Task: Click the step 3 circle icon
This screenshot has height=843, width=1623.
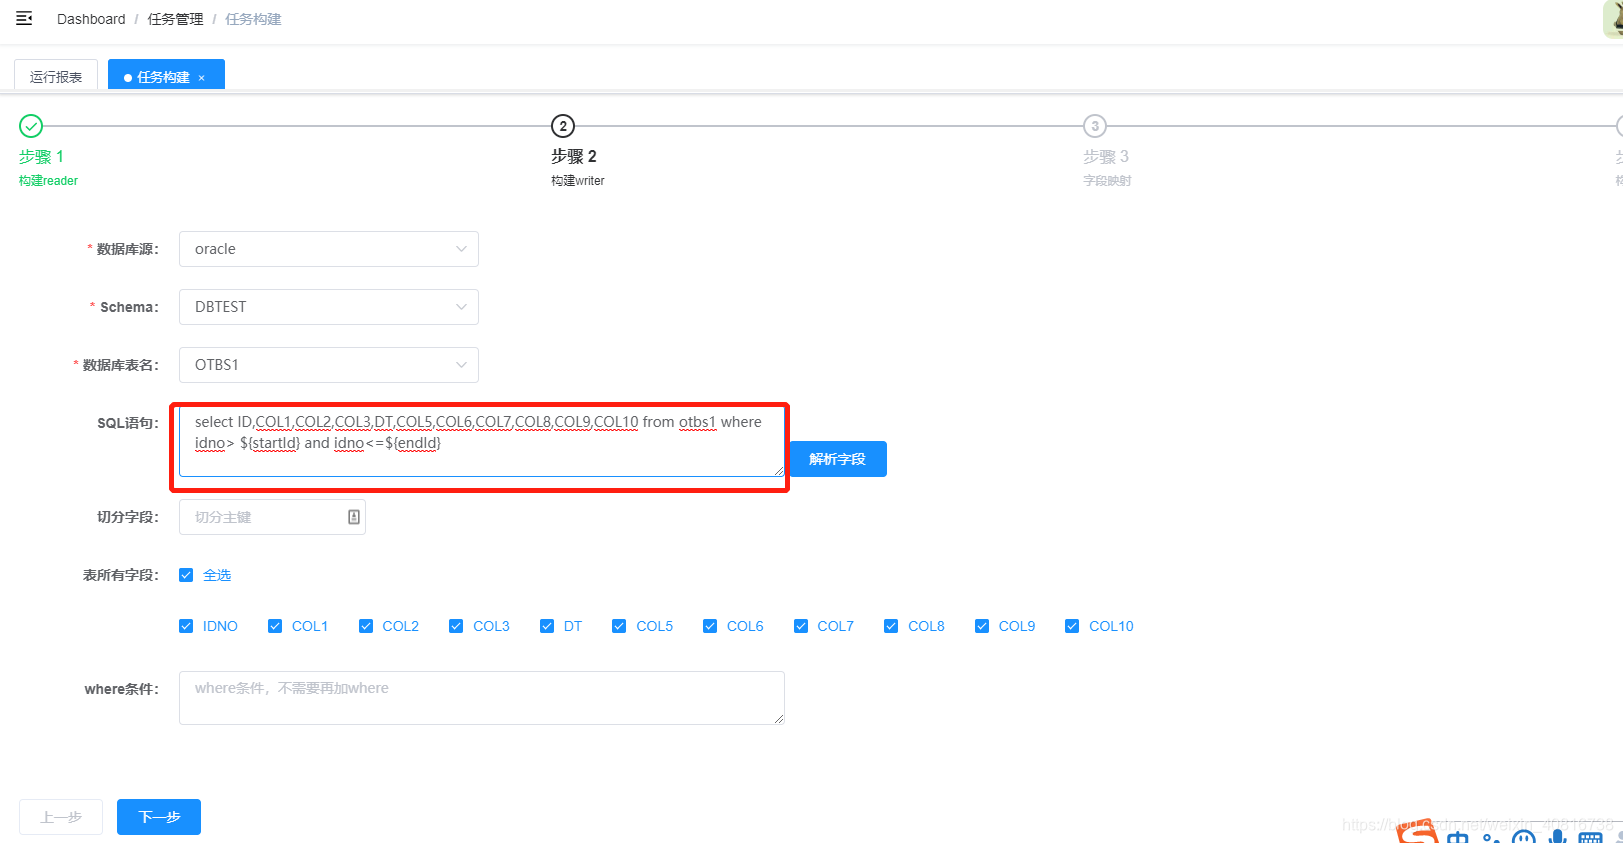Action: [1095, 126]
